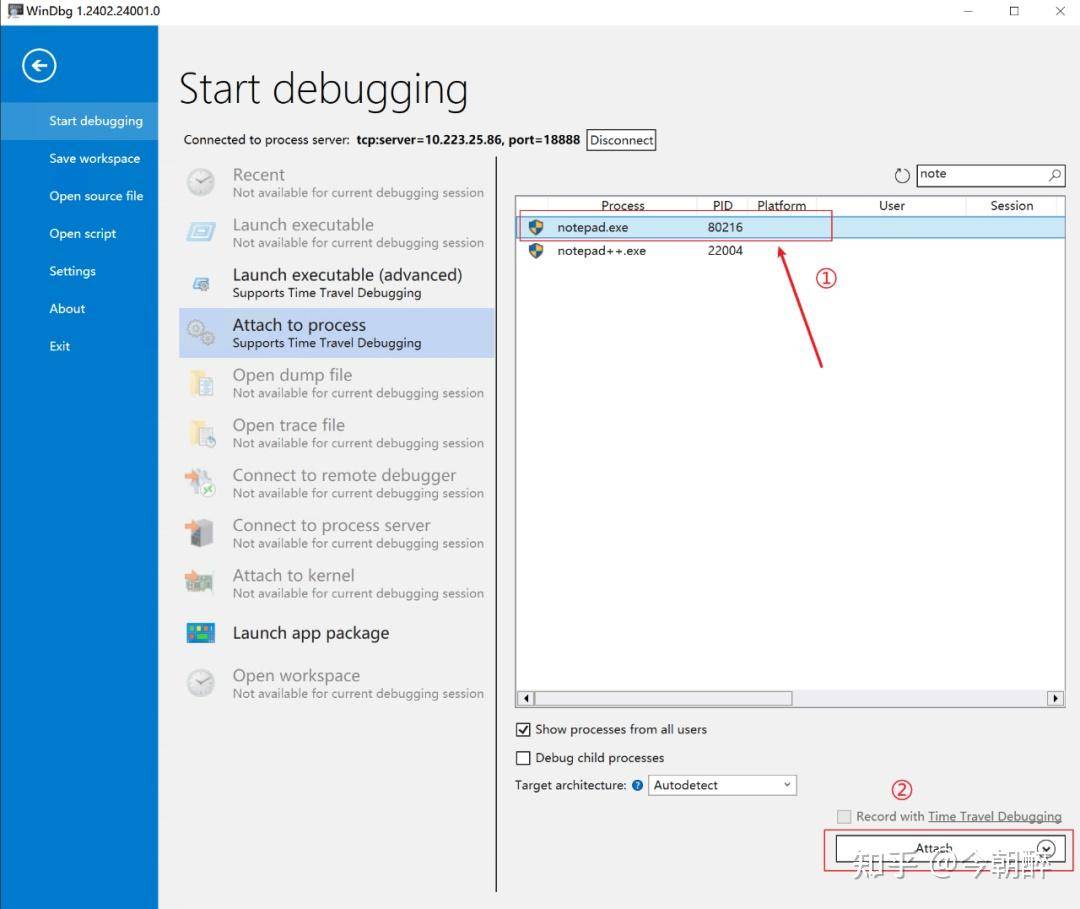This screenshot has width=1080, height=909.
Task: Open the Time Travel Debugging link
Action: point(995,816)
